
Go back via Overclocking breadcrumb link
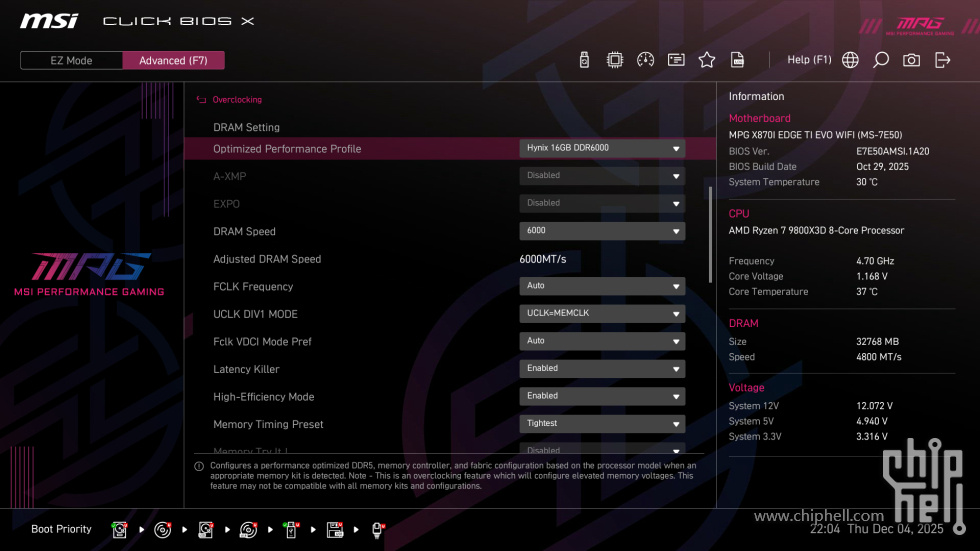(x=236, y=100)
